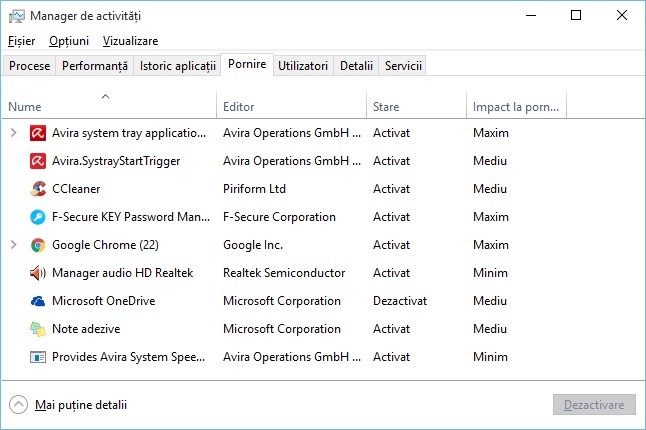This screenshot has height=430, width=646.
Task: Click the Mai puține detalii link
Action: coord(81,405)
